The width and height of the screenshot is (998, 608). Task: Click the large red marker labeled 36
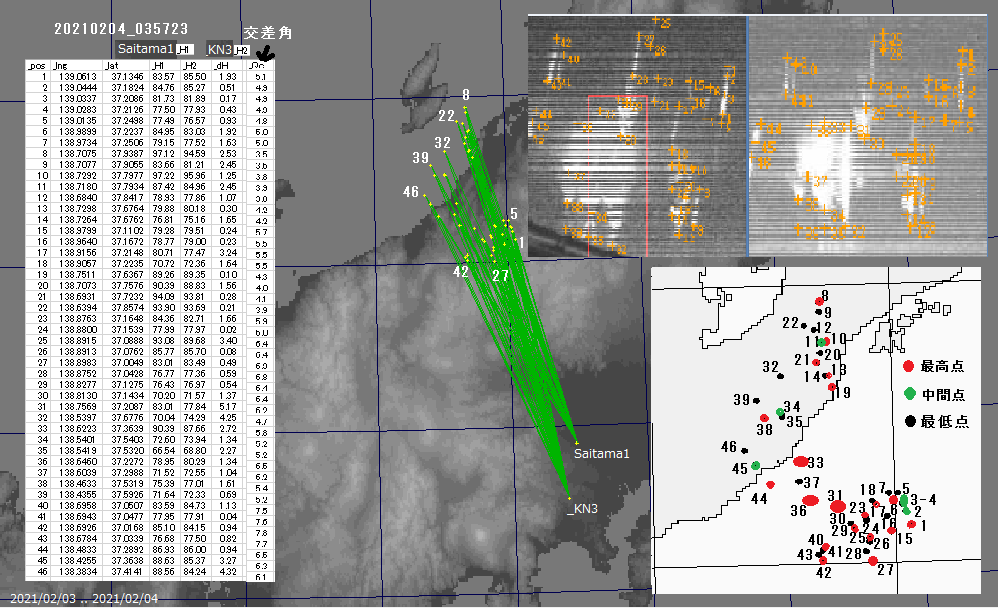(811, 499)
